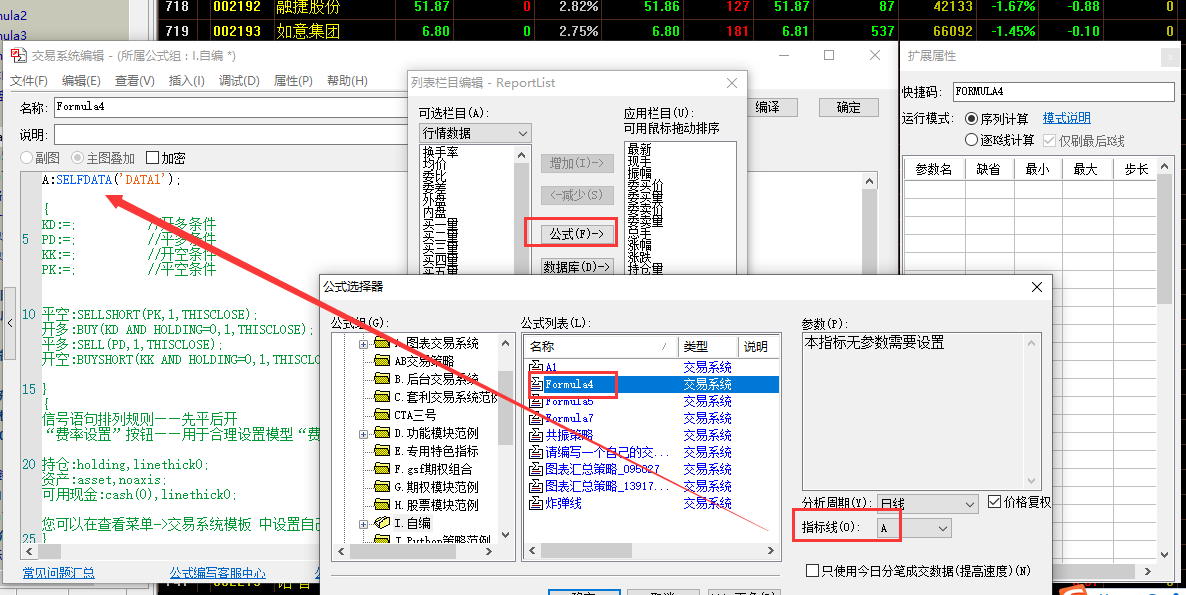The image size is (1186, 595).
Task: Sort formula list by 名称 column header
Action: [601, 346]
